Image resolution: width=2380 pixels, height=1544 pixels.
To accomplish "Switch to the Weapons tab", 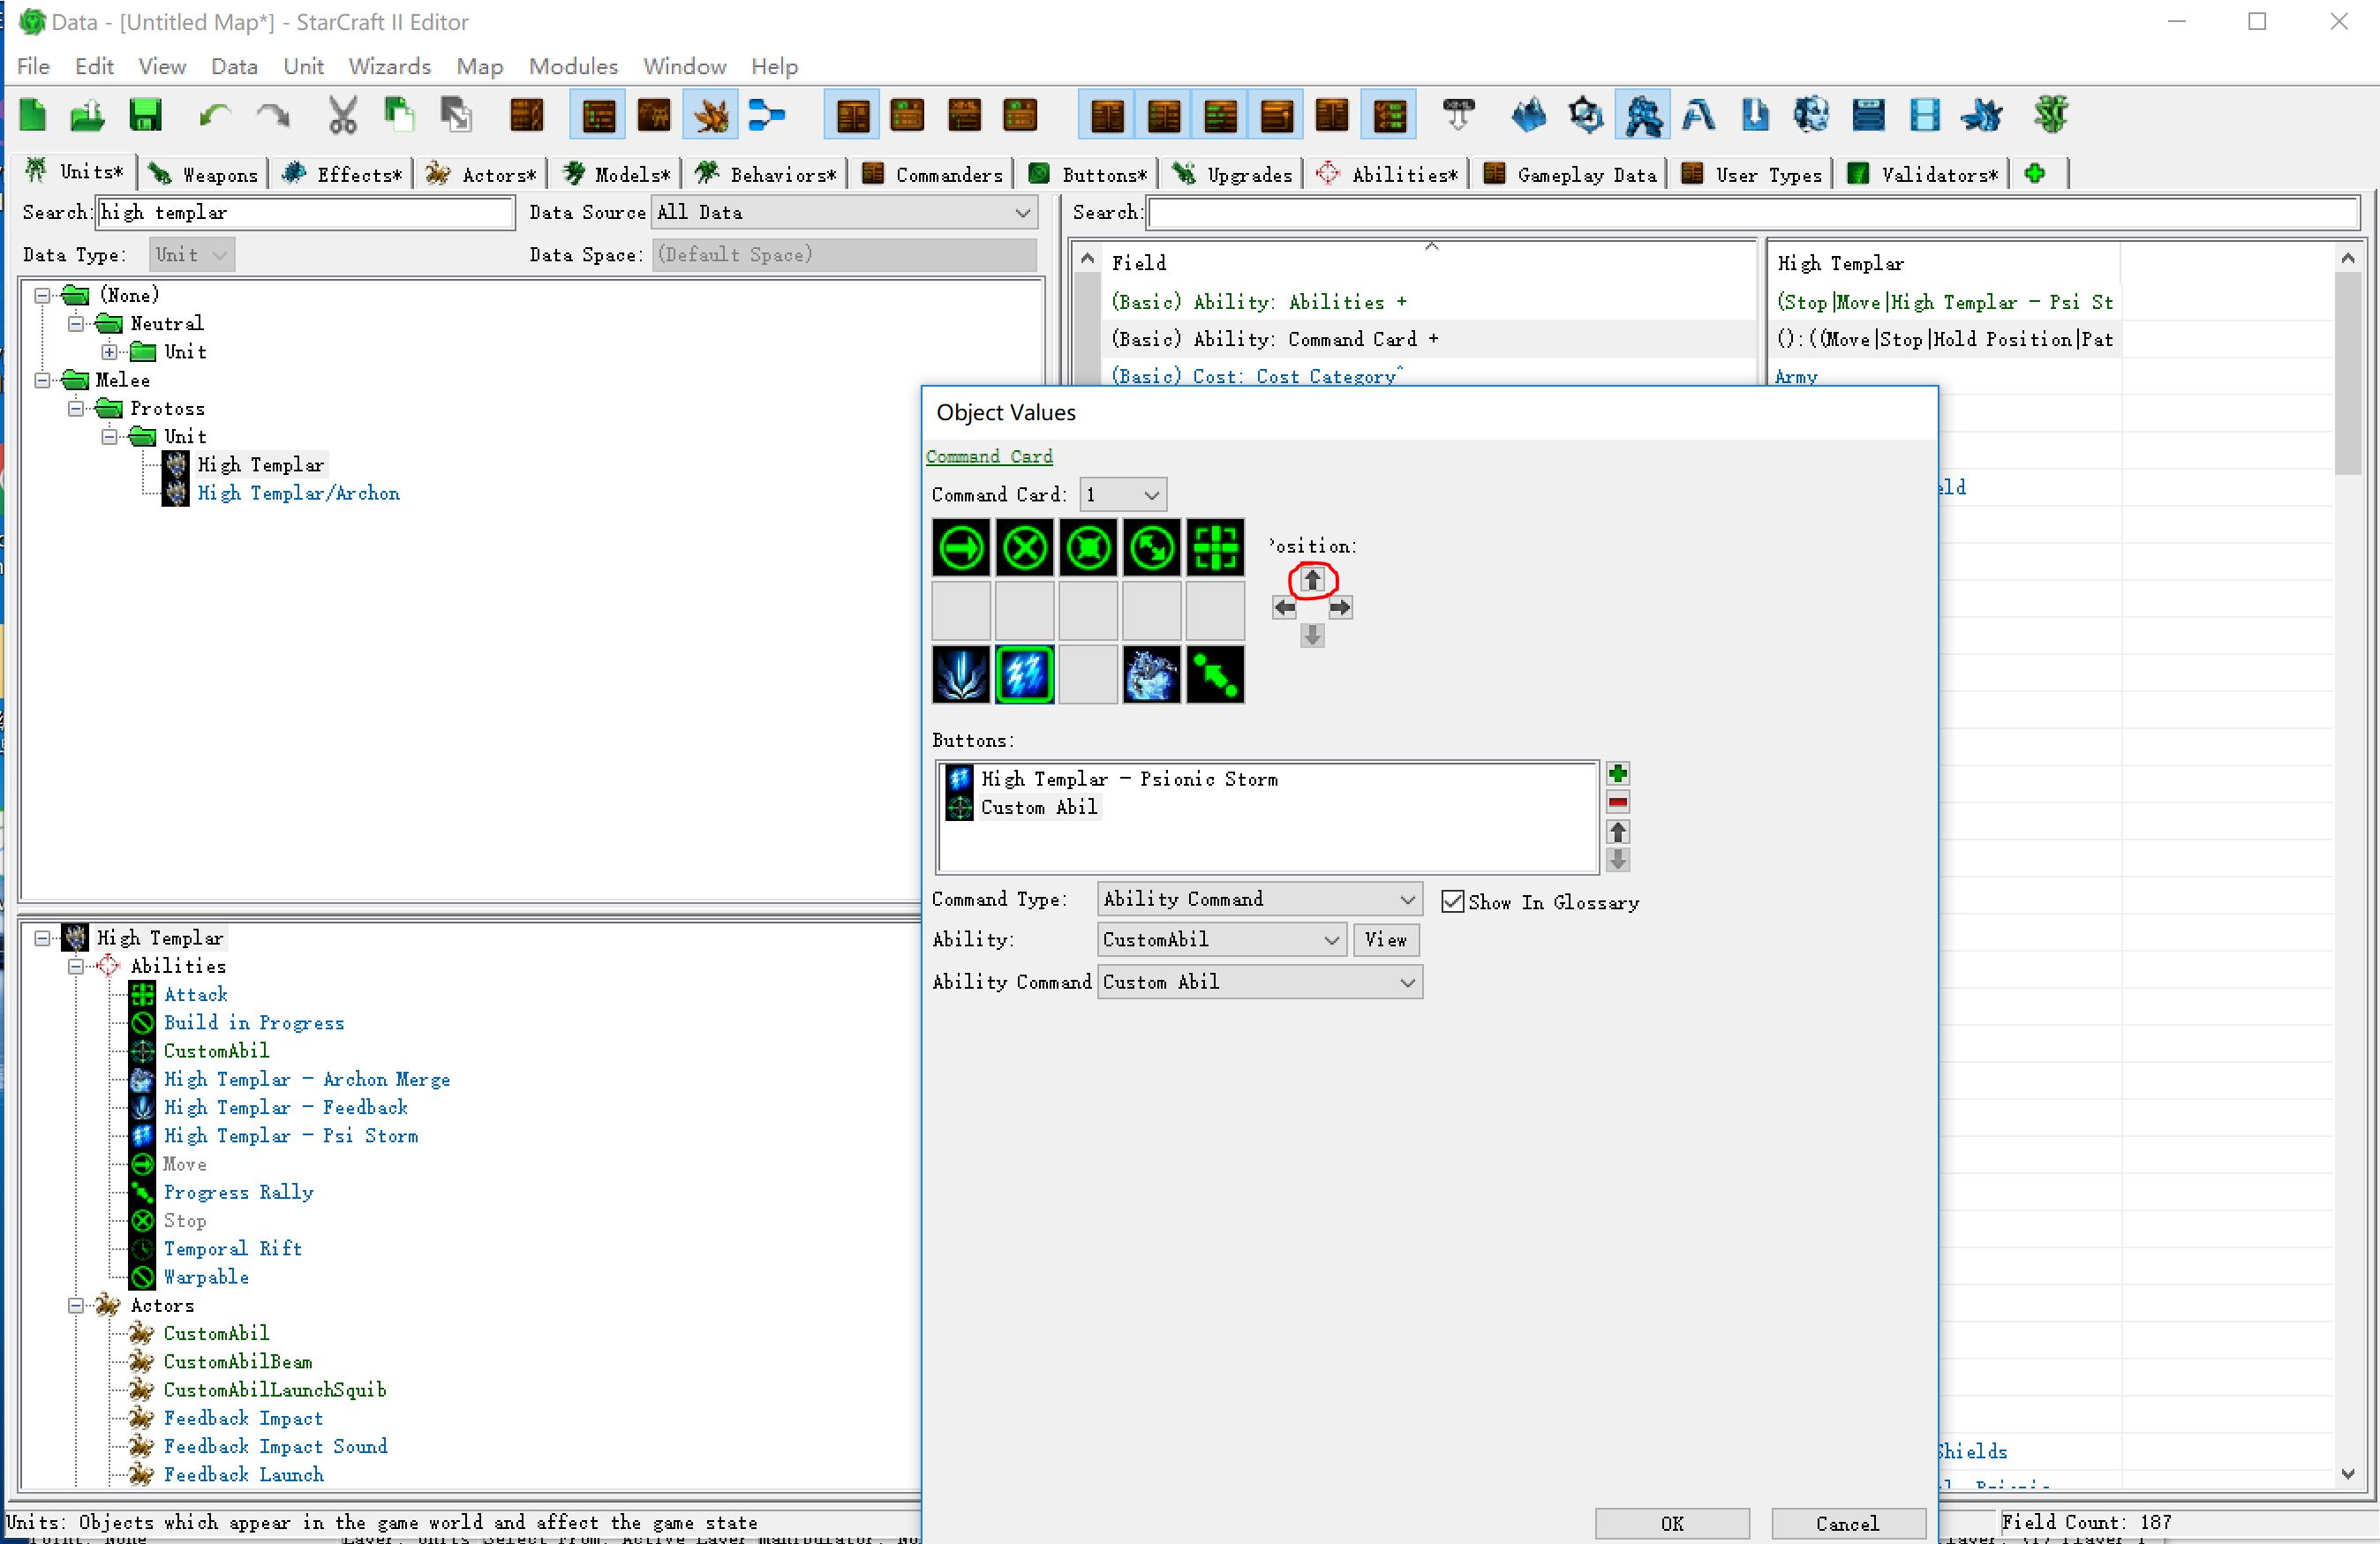I will [x=204, y=174].
